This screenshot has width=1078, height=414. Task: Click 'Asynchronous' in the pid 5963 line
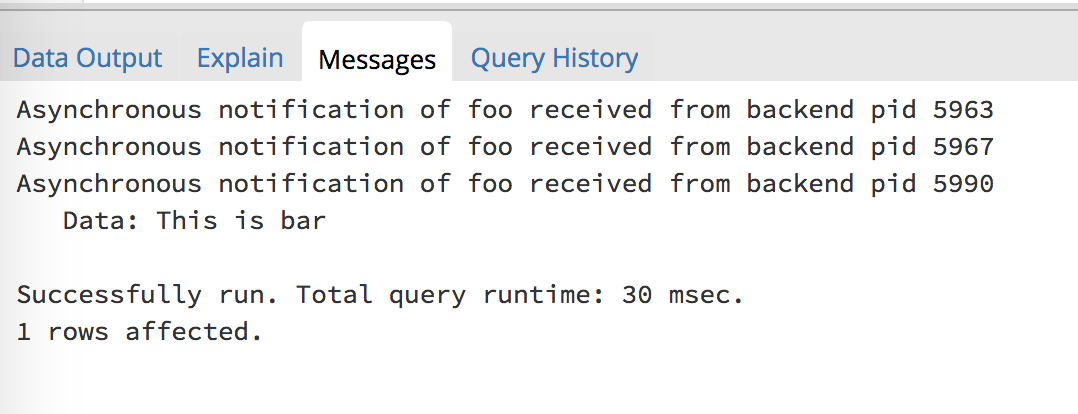tap(109, 110)
